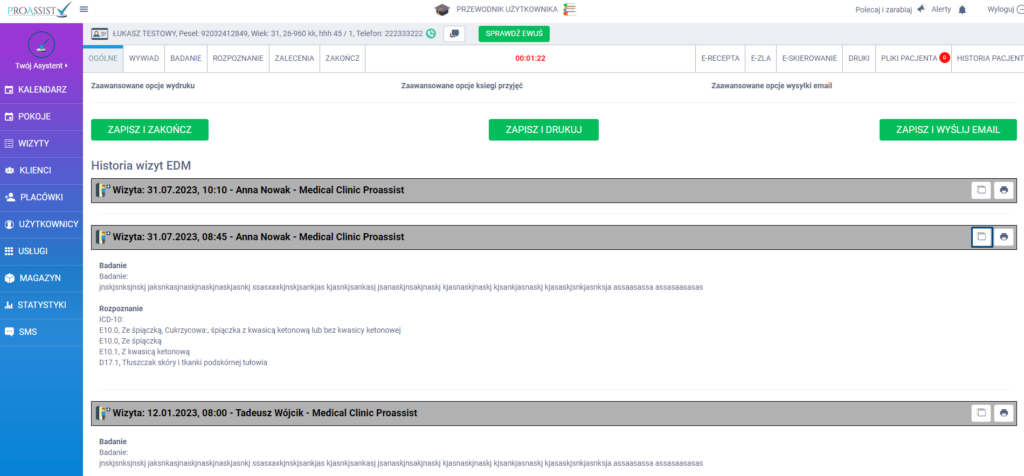Image resolution: width=1024 pixels, height=476 pixels.
Task: Click the Sprawdź EWUŚ button
Action: [x=514, y=34]
